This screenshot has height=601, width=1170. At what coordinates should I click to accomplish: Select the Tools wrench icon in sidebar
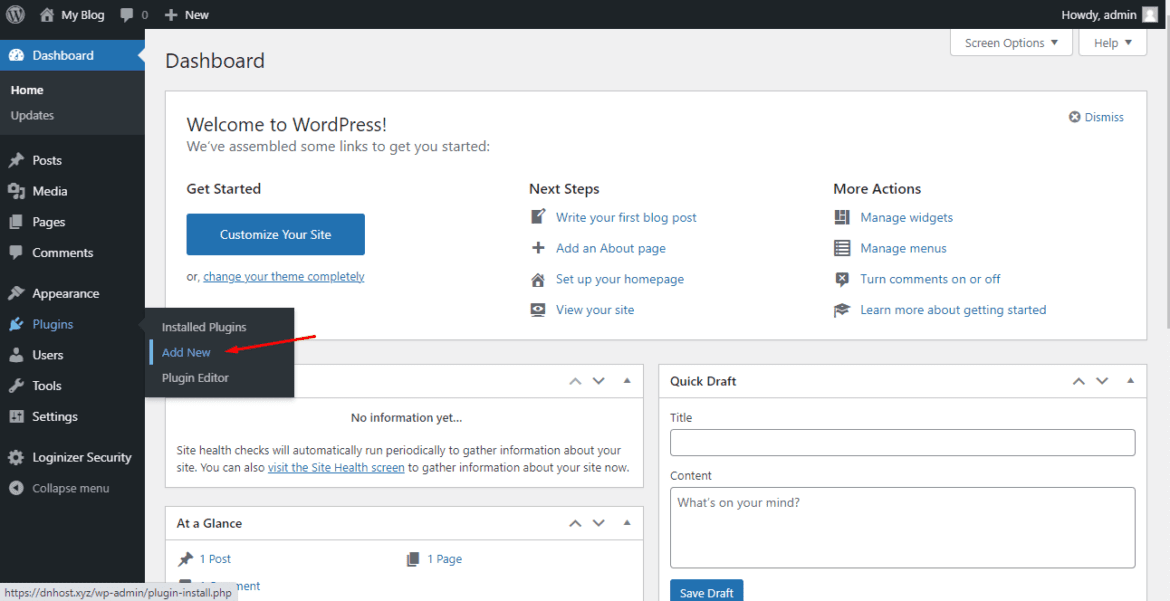[x=16, y=386]
